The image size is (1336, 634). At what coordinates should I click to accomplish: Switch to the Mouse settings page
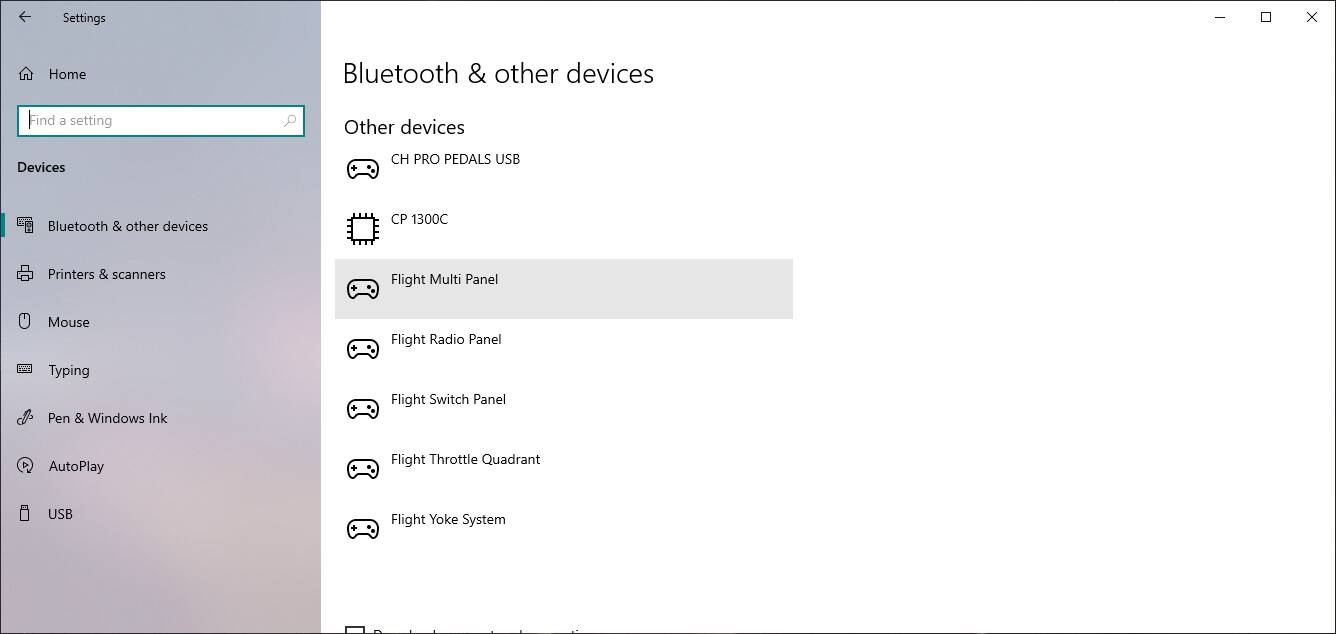point(68,322)
